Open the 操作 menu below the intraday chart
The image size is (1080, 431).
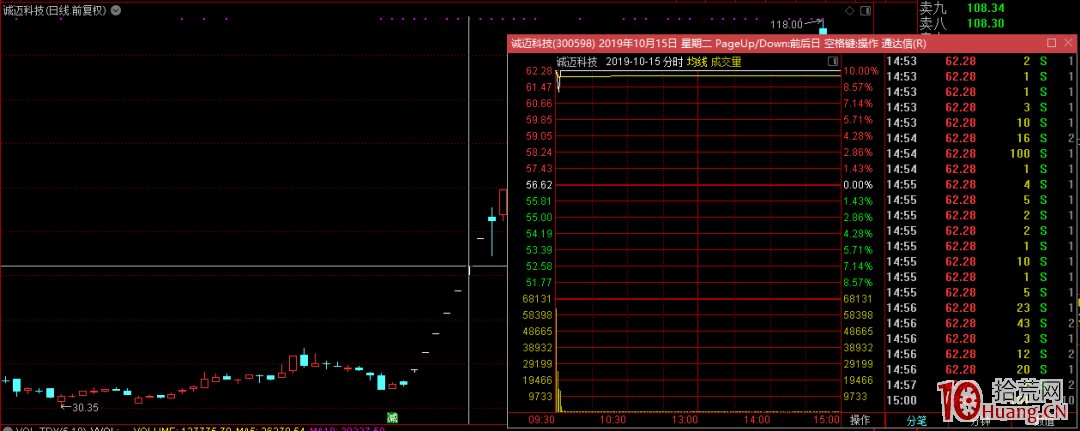point(861,419)
